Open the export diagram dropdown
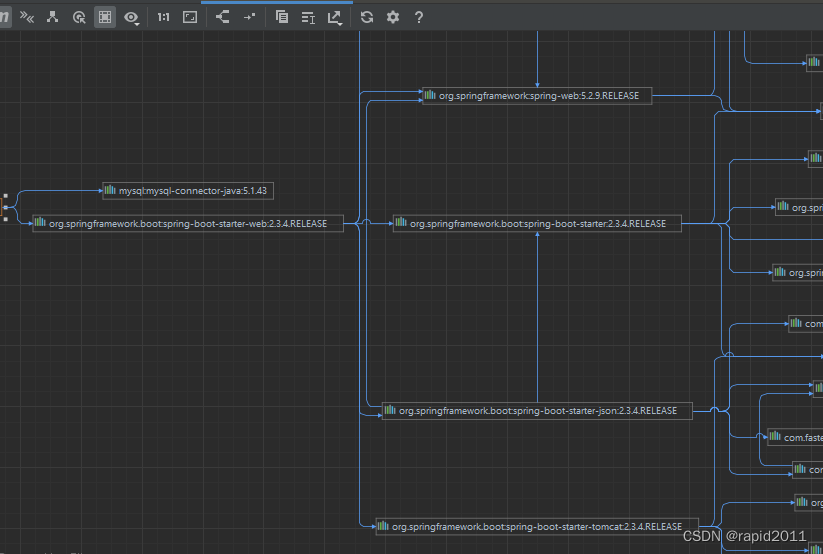823x554 pixels. click(335, 18)
